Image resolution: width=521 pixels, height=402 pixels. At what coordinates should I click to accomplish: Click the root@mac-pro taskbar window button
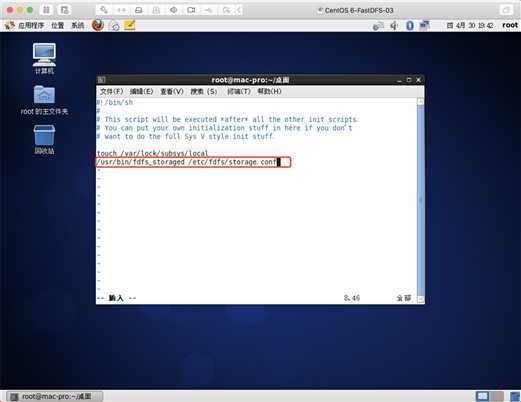[55, 396]
